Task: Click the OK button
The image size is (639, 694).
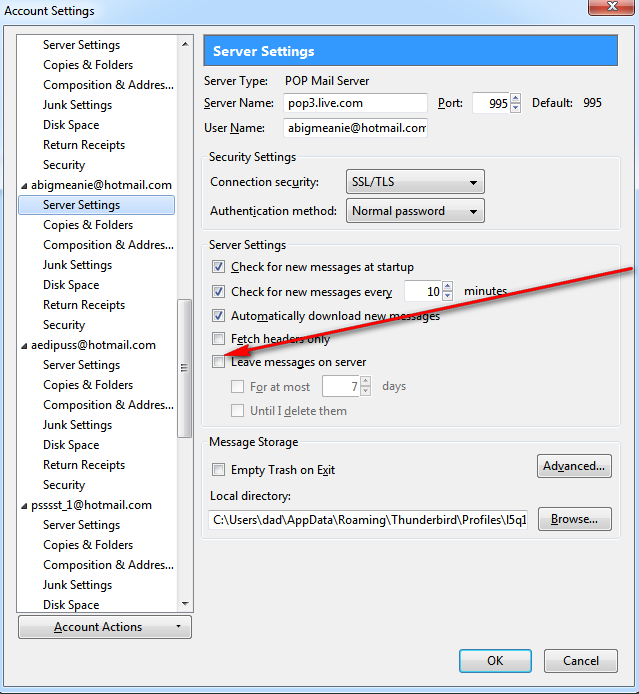Action: (495, 661)
